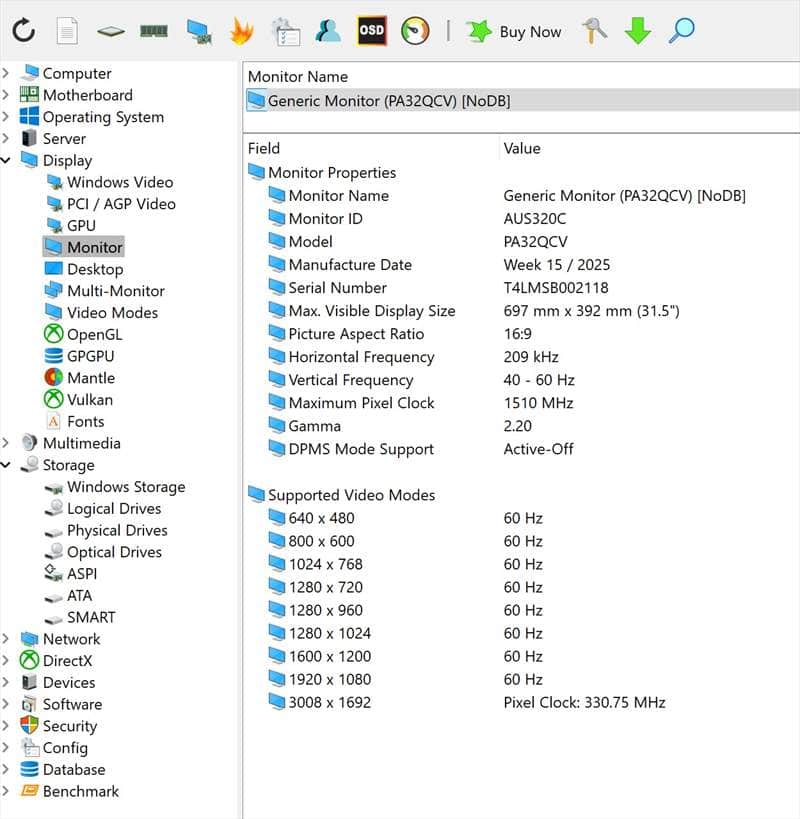Expand the Computer tree node
This screenshot has height=819, width=800.
point(7,73)
